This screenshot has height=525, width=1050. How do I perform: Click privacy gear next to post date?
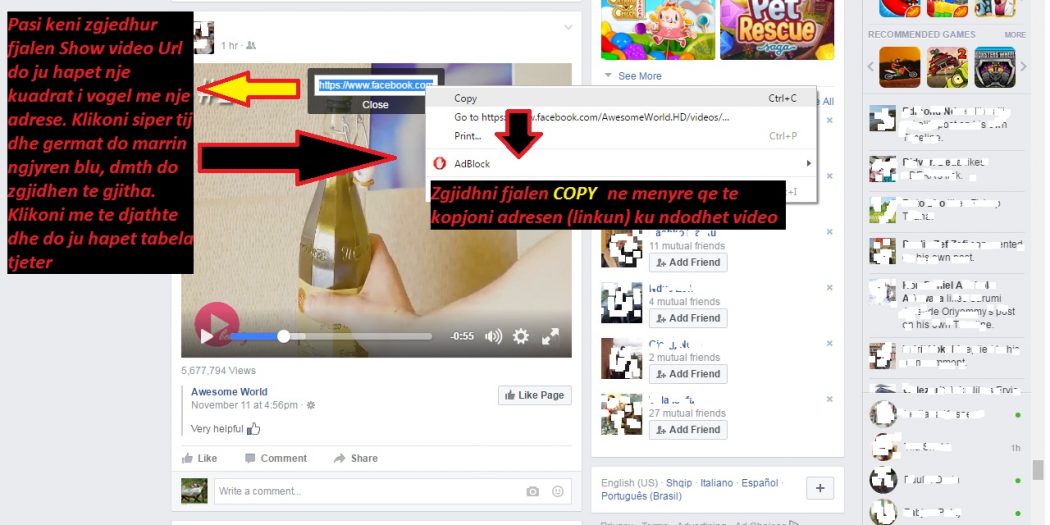pos(311,405)
